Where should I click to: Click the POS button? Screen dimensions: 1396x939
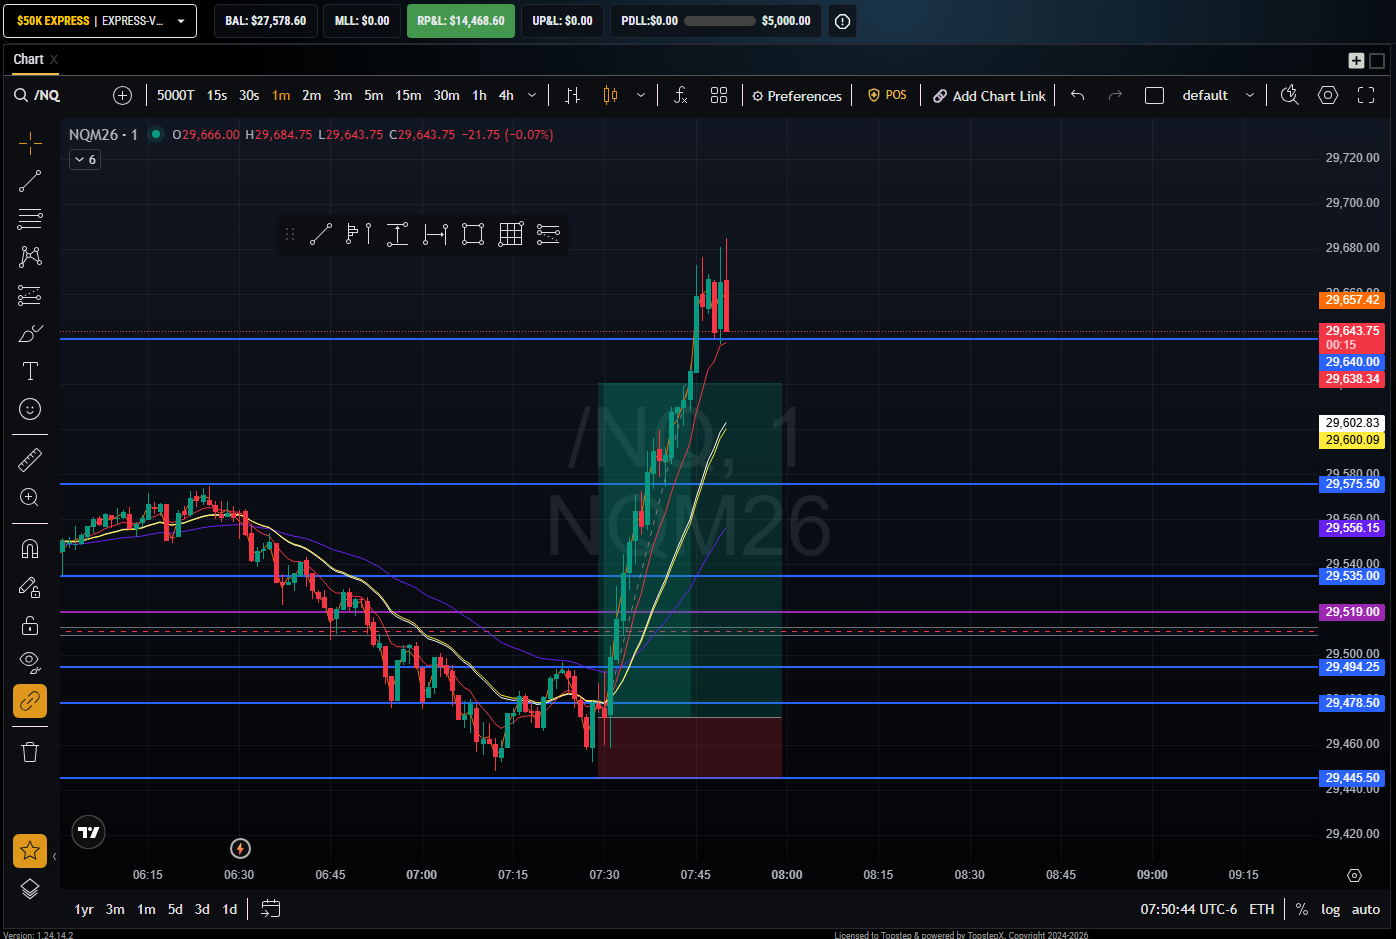point(887,95)
